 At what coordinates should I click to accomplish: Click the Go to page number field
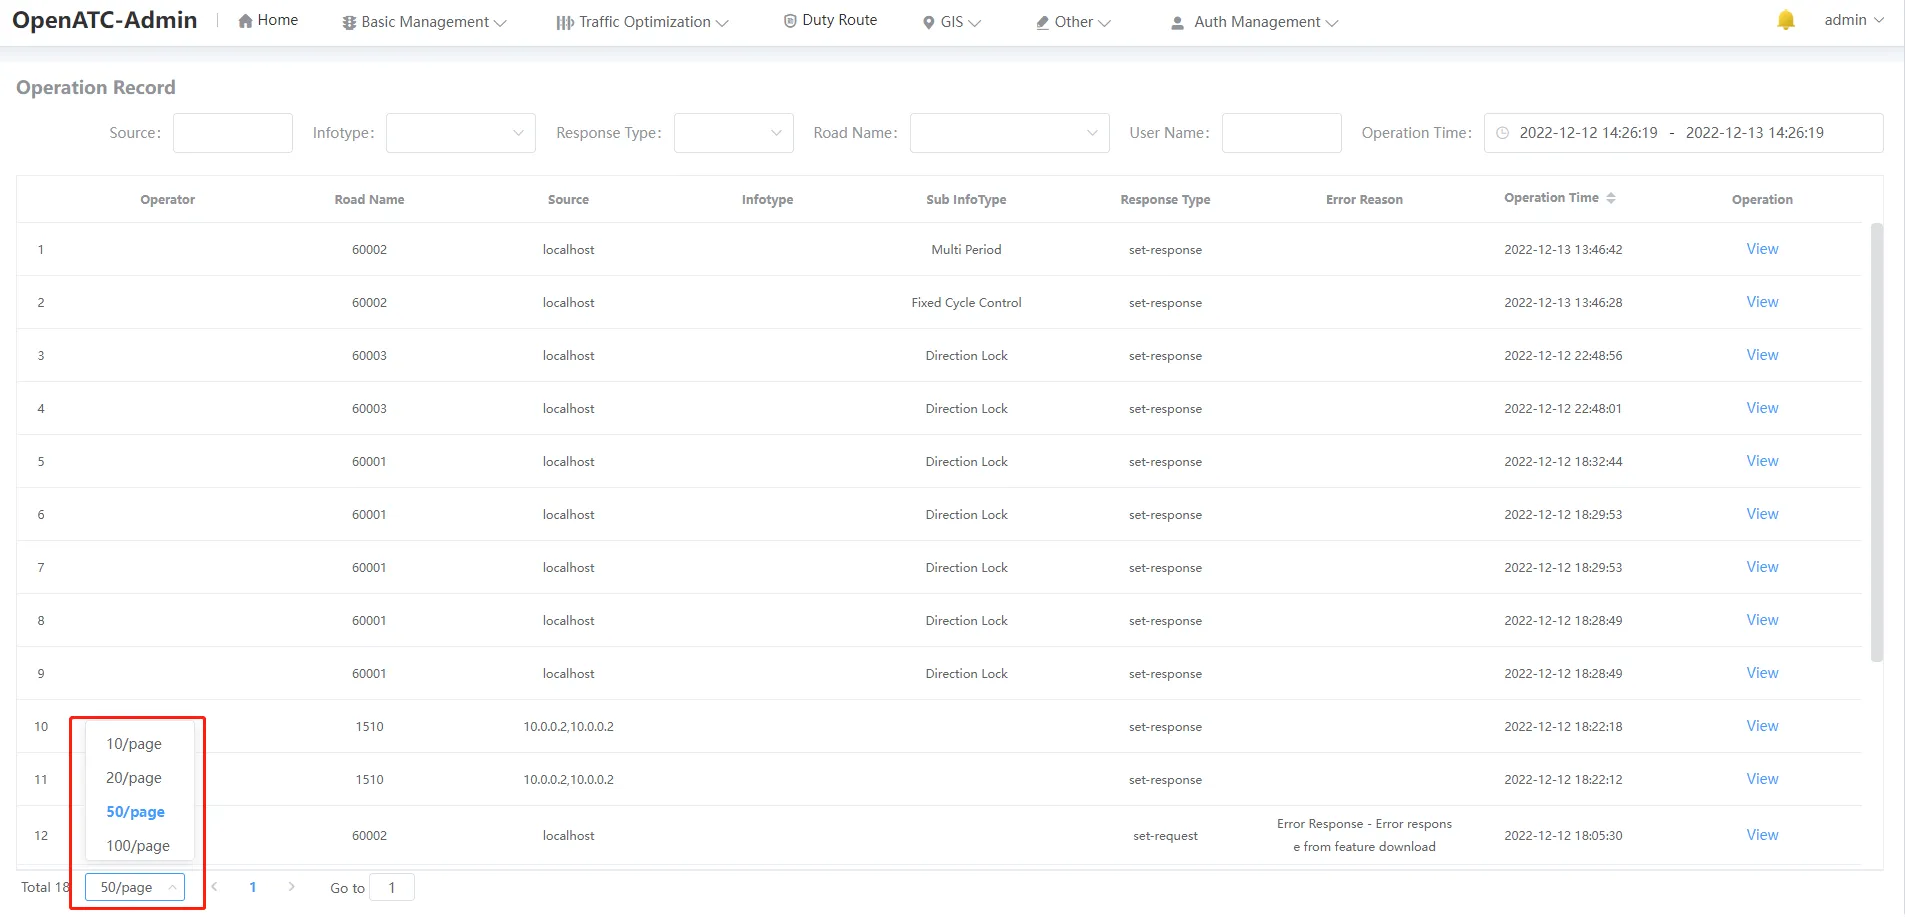click(392, 887)
